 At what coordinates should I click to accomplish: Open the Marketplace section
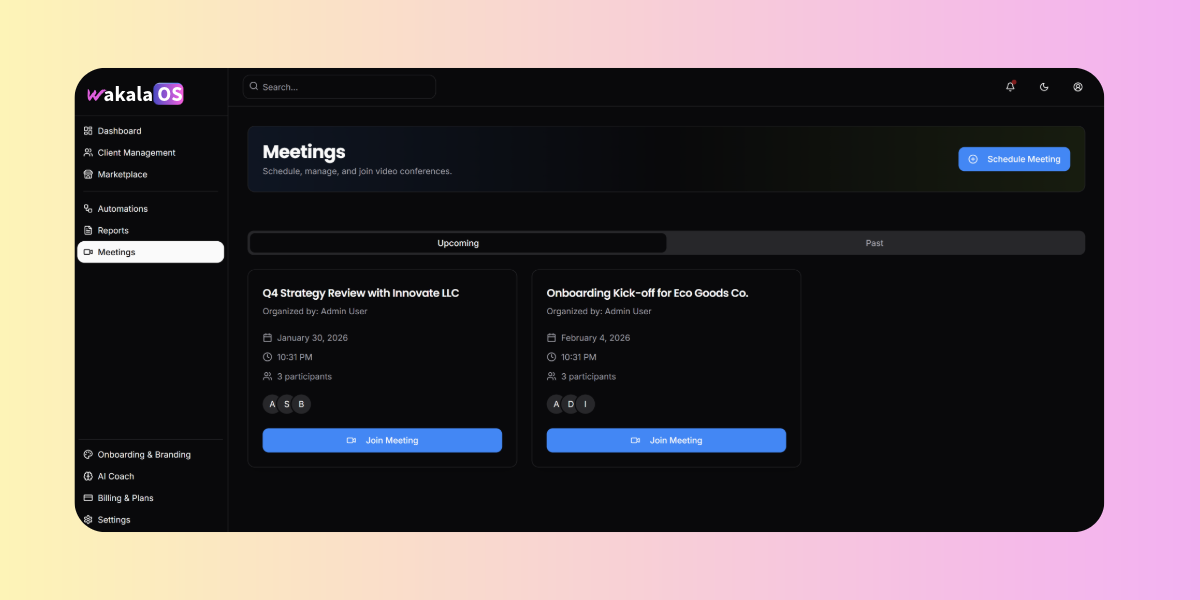pyautogui.click(x=123, y=174)
